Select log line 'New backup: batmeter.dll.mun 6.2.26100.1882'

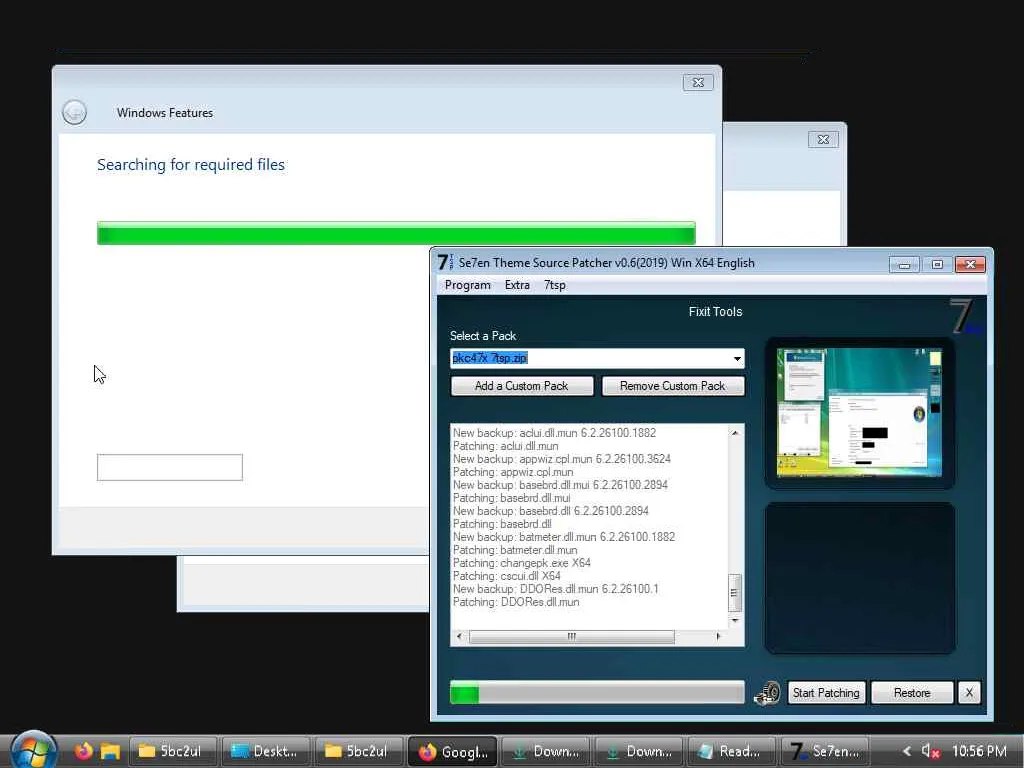[564, 537]
